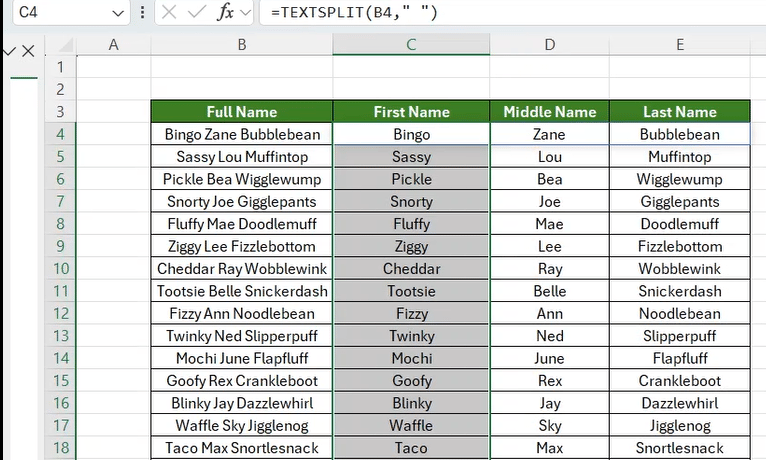Select row 2 header
The height and width of the screenshot is (460, 766).
60,89
